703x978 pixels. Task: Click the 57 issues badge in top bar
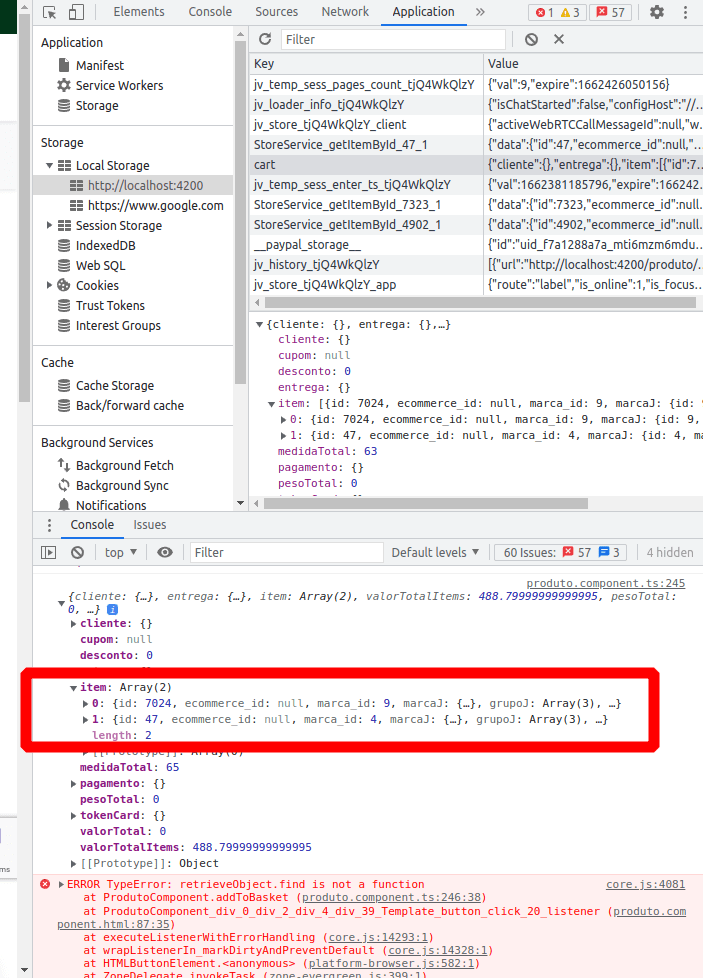click(611, 12)
